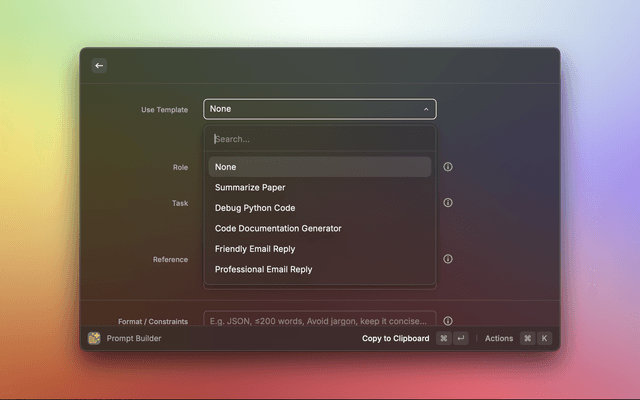
Task: Select the None template option
Action: 320,167
